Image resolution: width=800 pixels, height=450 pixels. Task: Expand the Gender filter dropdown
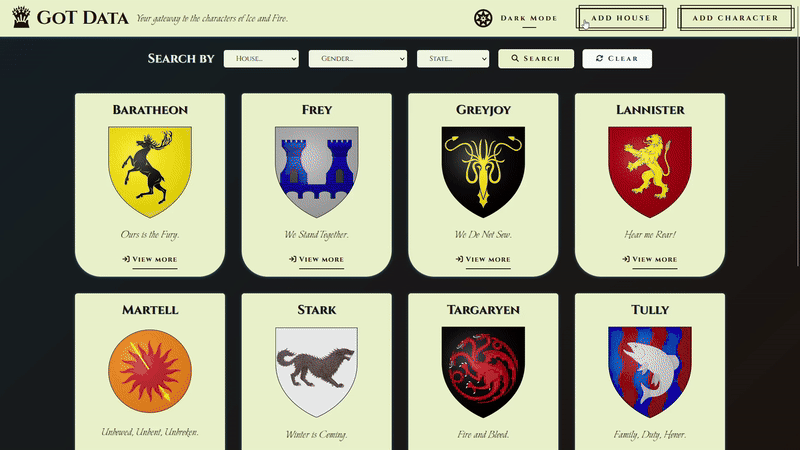point(358,59)
